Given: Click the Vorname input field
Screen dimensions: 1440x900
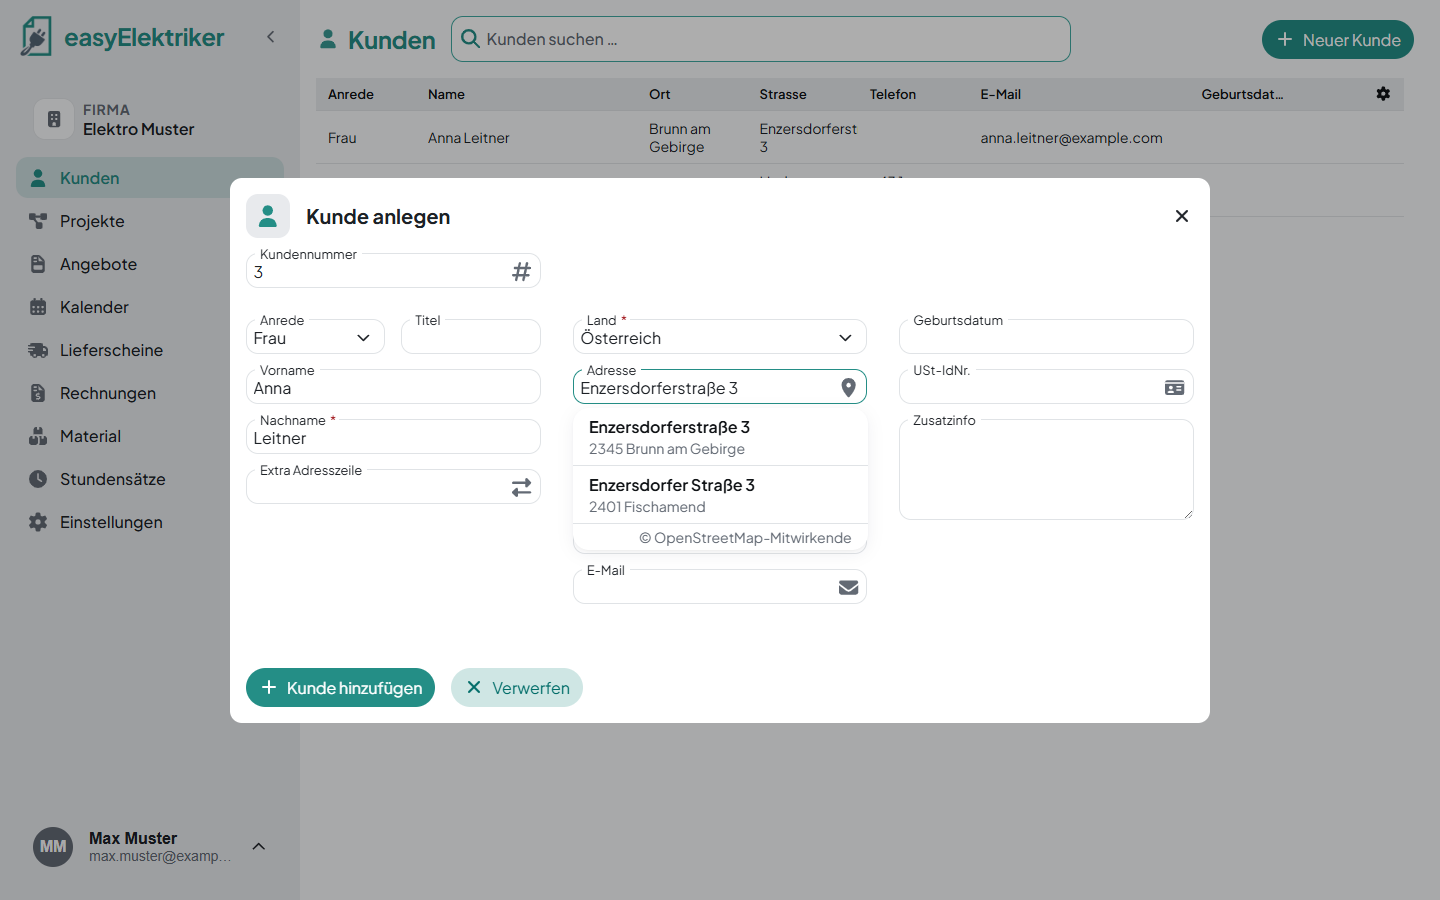Looking at the screenshot, I should (393, 387).
